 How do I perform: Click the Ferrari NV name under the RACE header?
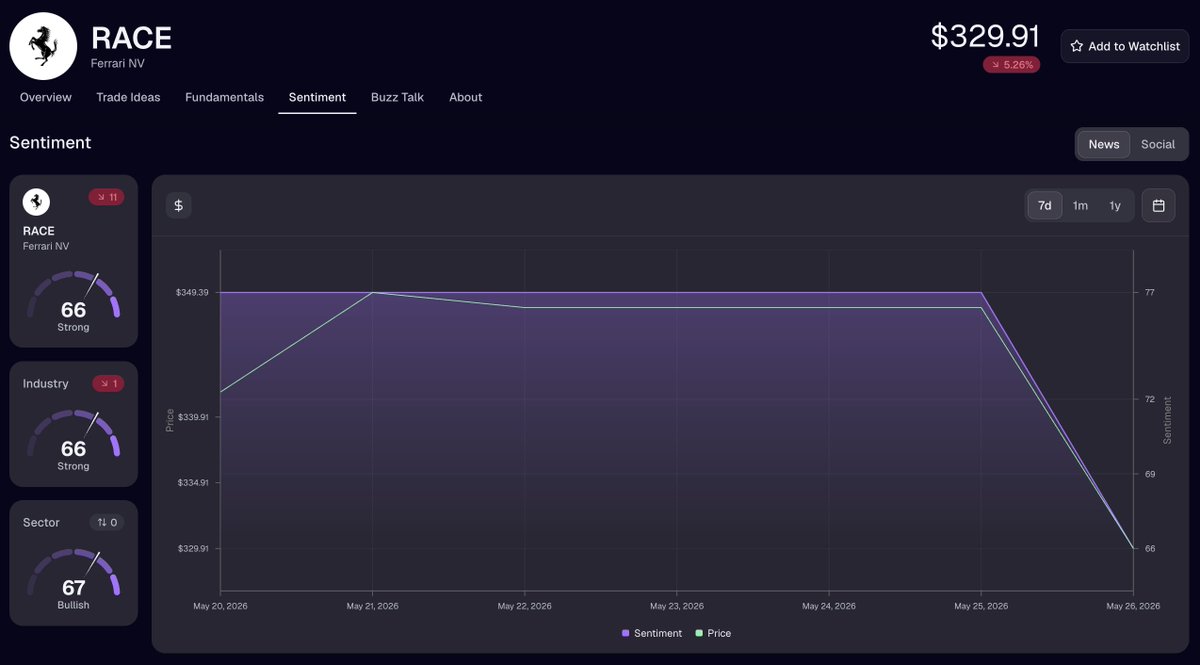[x=118, y=63]
